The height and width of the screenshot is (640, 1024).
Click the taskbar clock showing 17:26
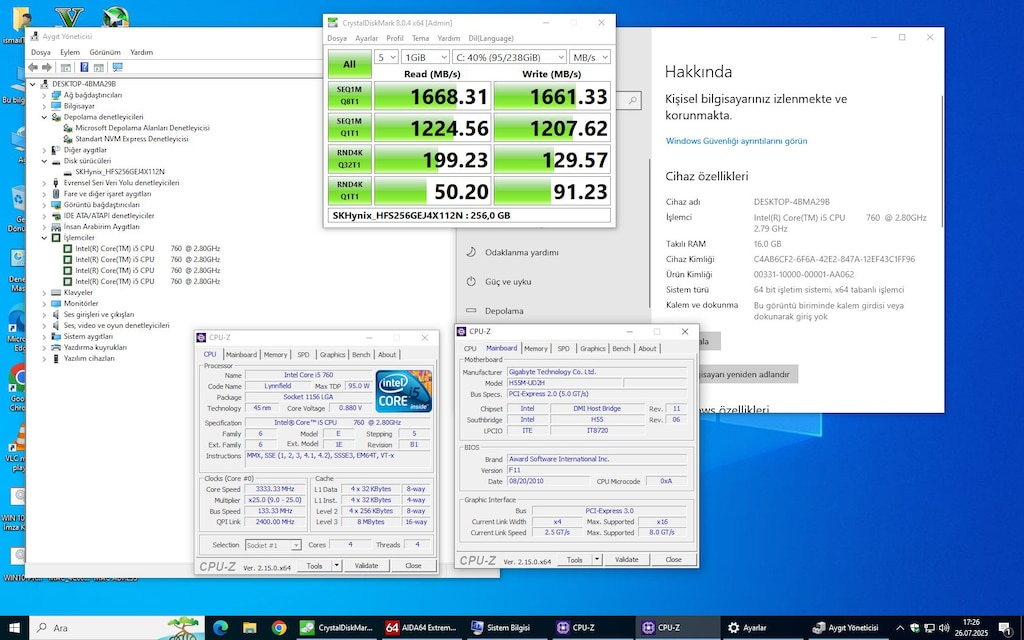click(971, 628)
